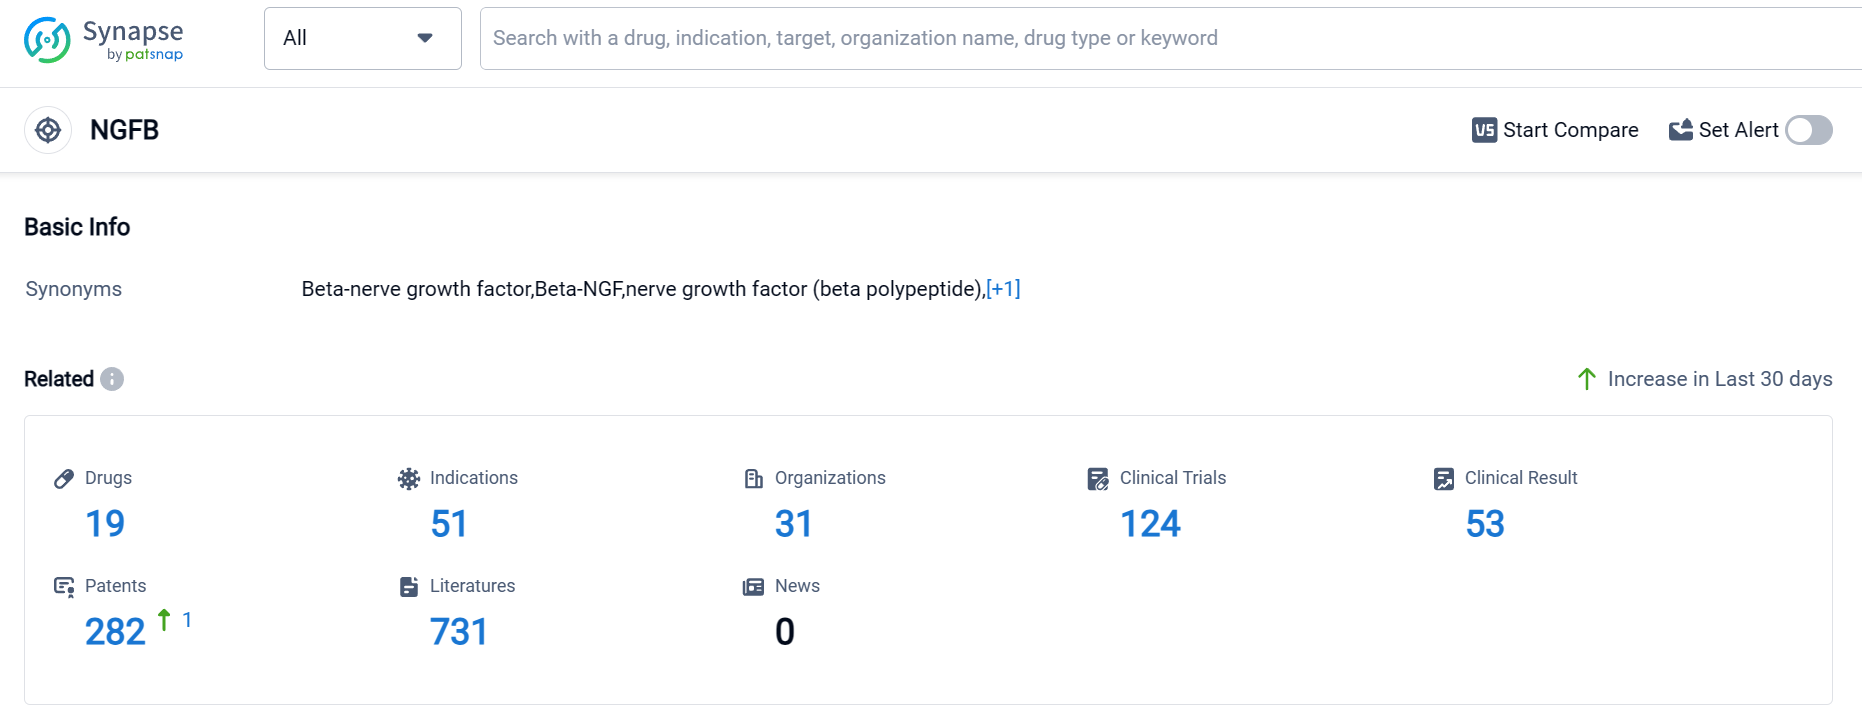The image size is (1862, 714).
Task: Click the Drugs pill icon
Action: (64, 478)
